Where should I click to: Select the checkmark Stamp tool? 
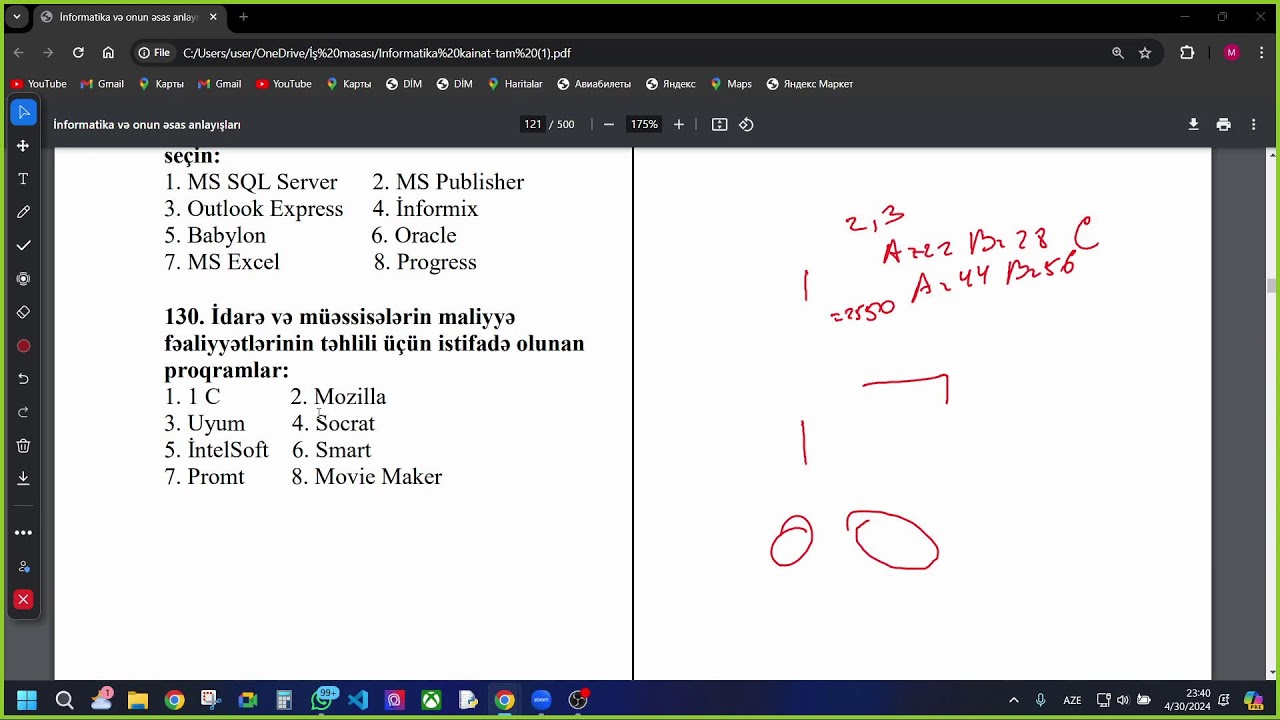tap(23, 245)
